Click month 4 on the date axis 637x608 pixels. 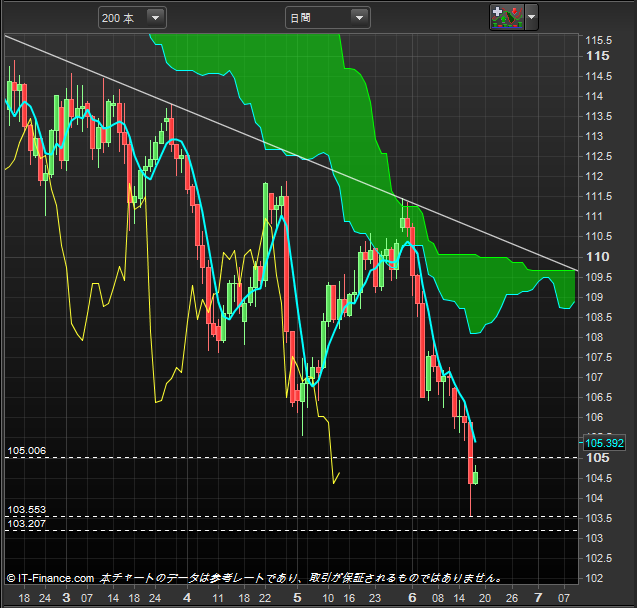click(x=187, y=598)
